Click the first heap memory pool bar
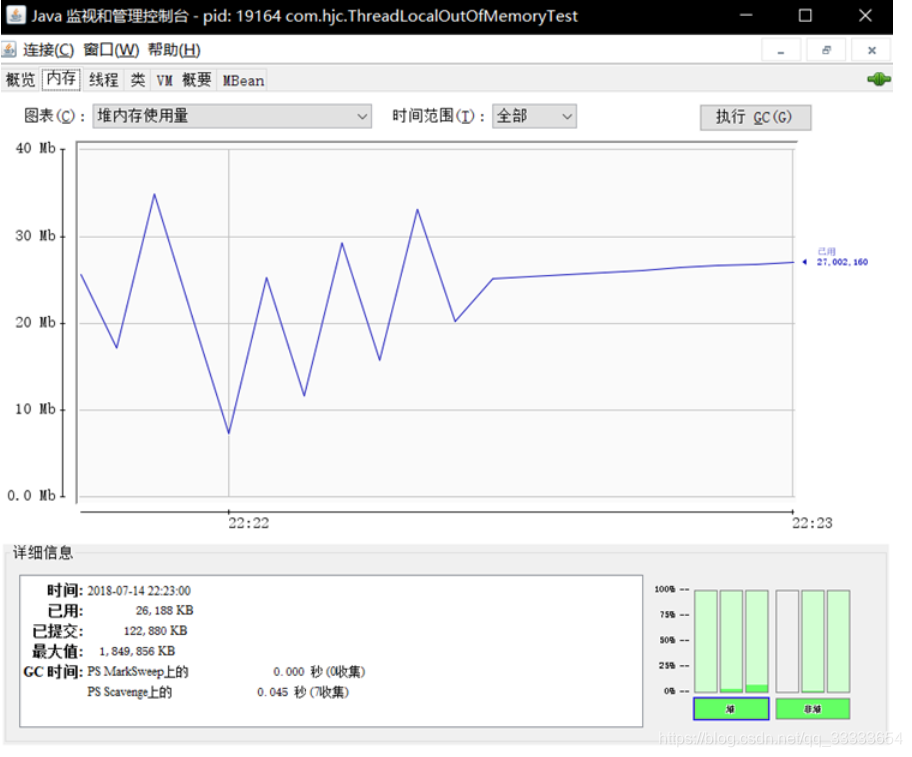The image size is (912, 757). (706, 641)
